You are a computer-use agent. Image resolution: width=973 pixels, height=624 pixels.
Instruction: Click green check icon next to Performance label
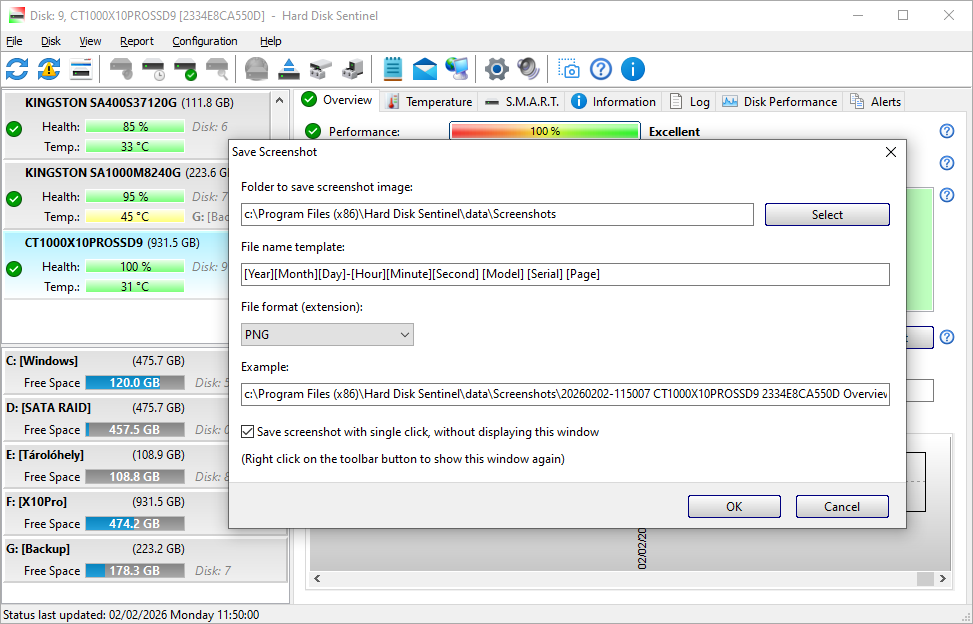pos(313,131)
